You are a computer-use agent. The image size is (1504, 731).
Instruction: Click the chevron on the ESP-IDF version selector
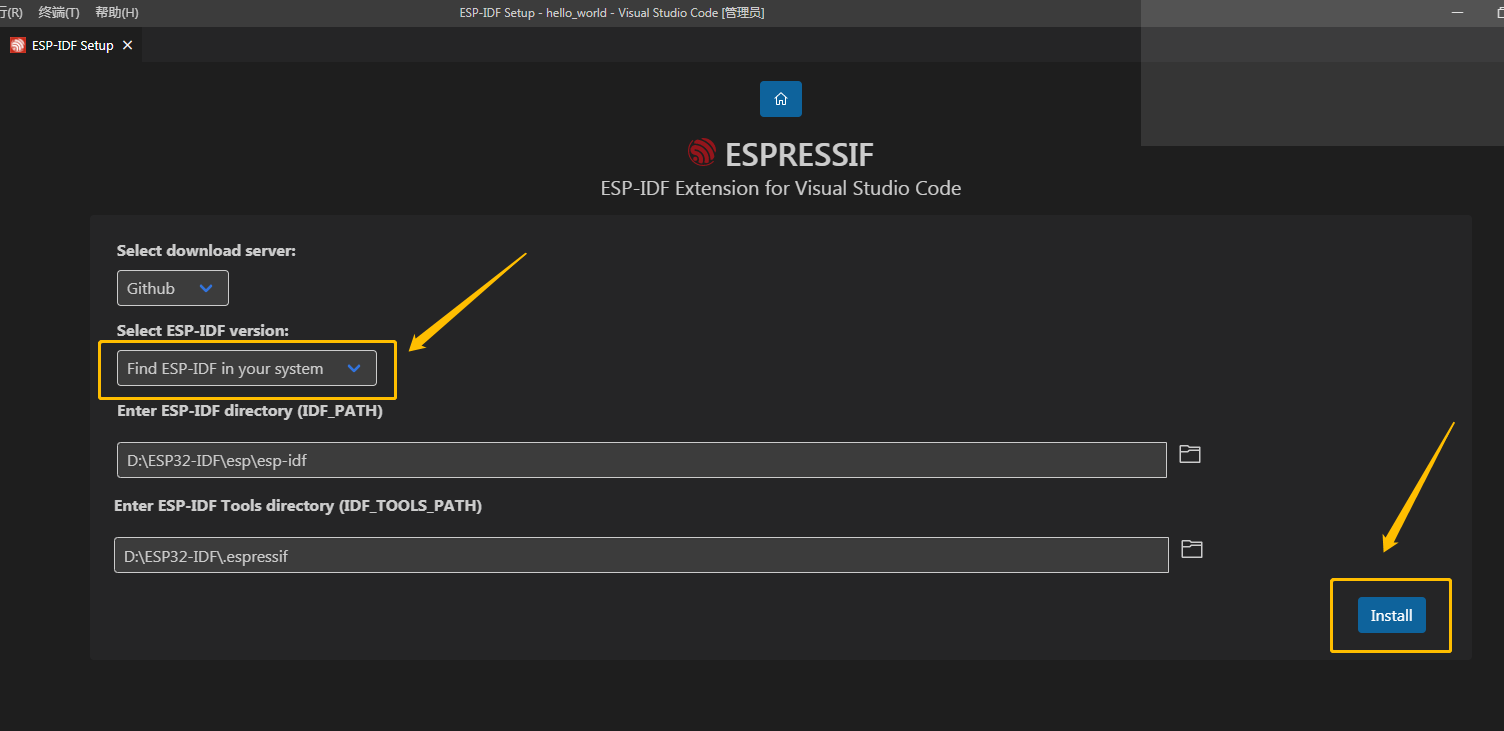click(x=354, y=368)
